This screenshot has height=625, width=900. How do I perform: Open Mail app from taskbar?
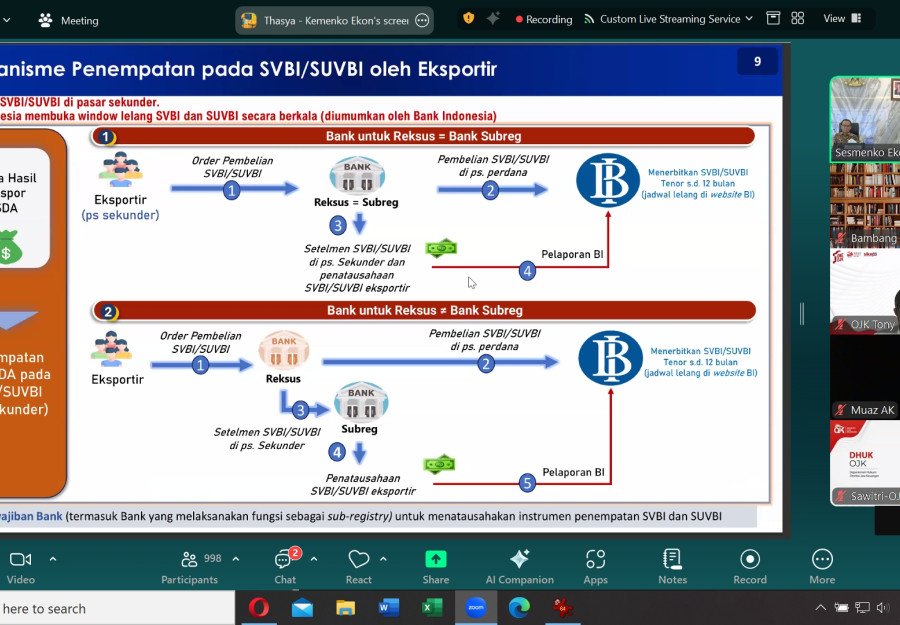coord(302,607)
